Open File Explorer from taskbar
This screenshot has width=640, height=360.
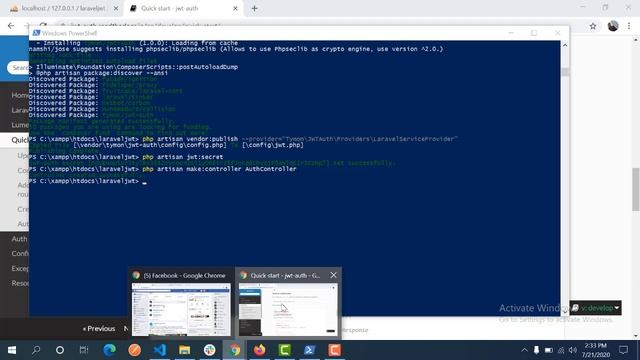(184, 350)
